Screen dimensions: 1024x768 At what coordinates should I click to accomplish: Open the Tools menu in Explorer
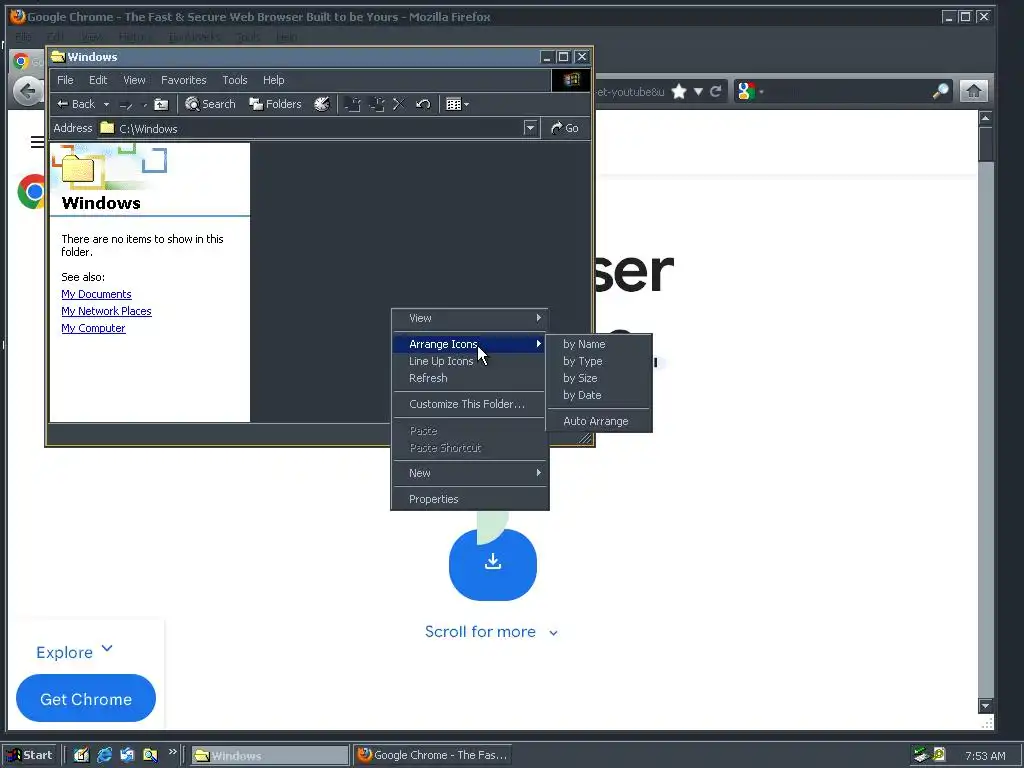(x=234, y=80)
